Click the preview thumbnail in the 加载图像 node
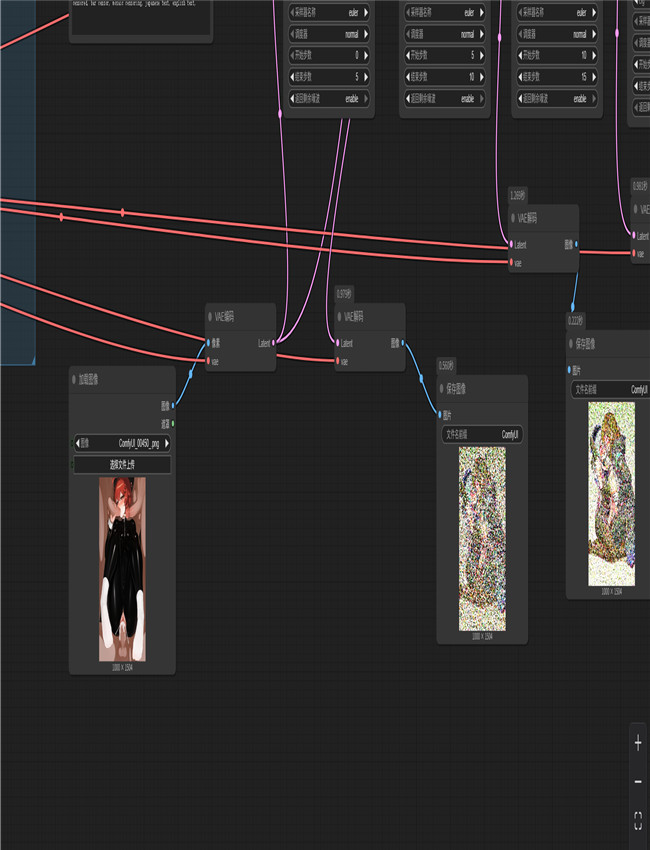 point(123,568)
